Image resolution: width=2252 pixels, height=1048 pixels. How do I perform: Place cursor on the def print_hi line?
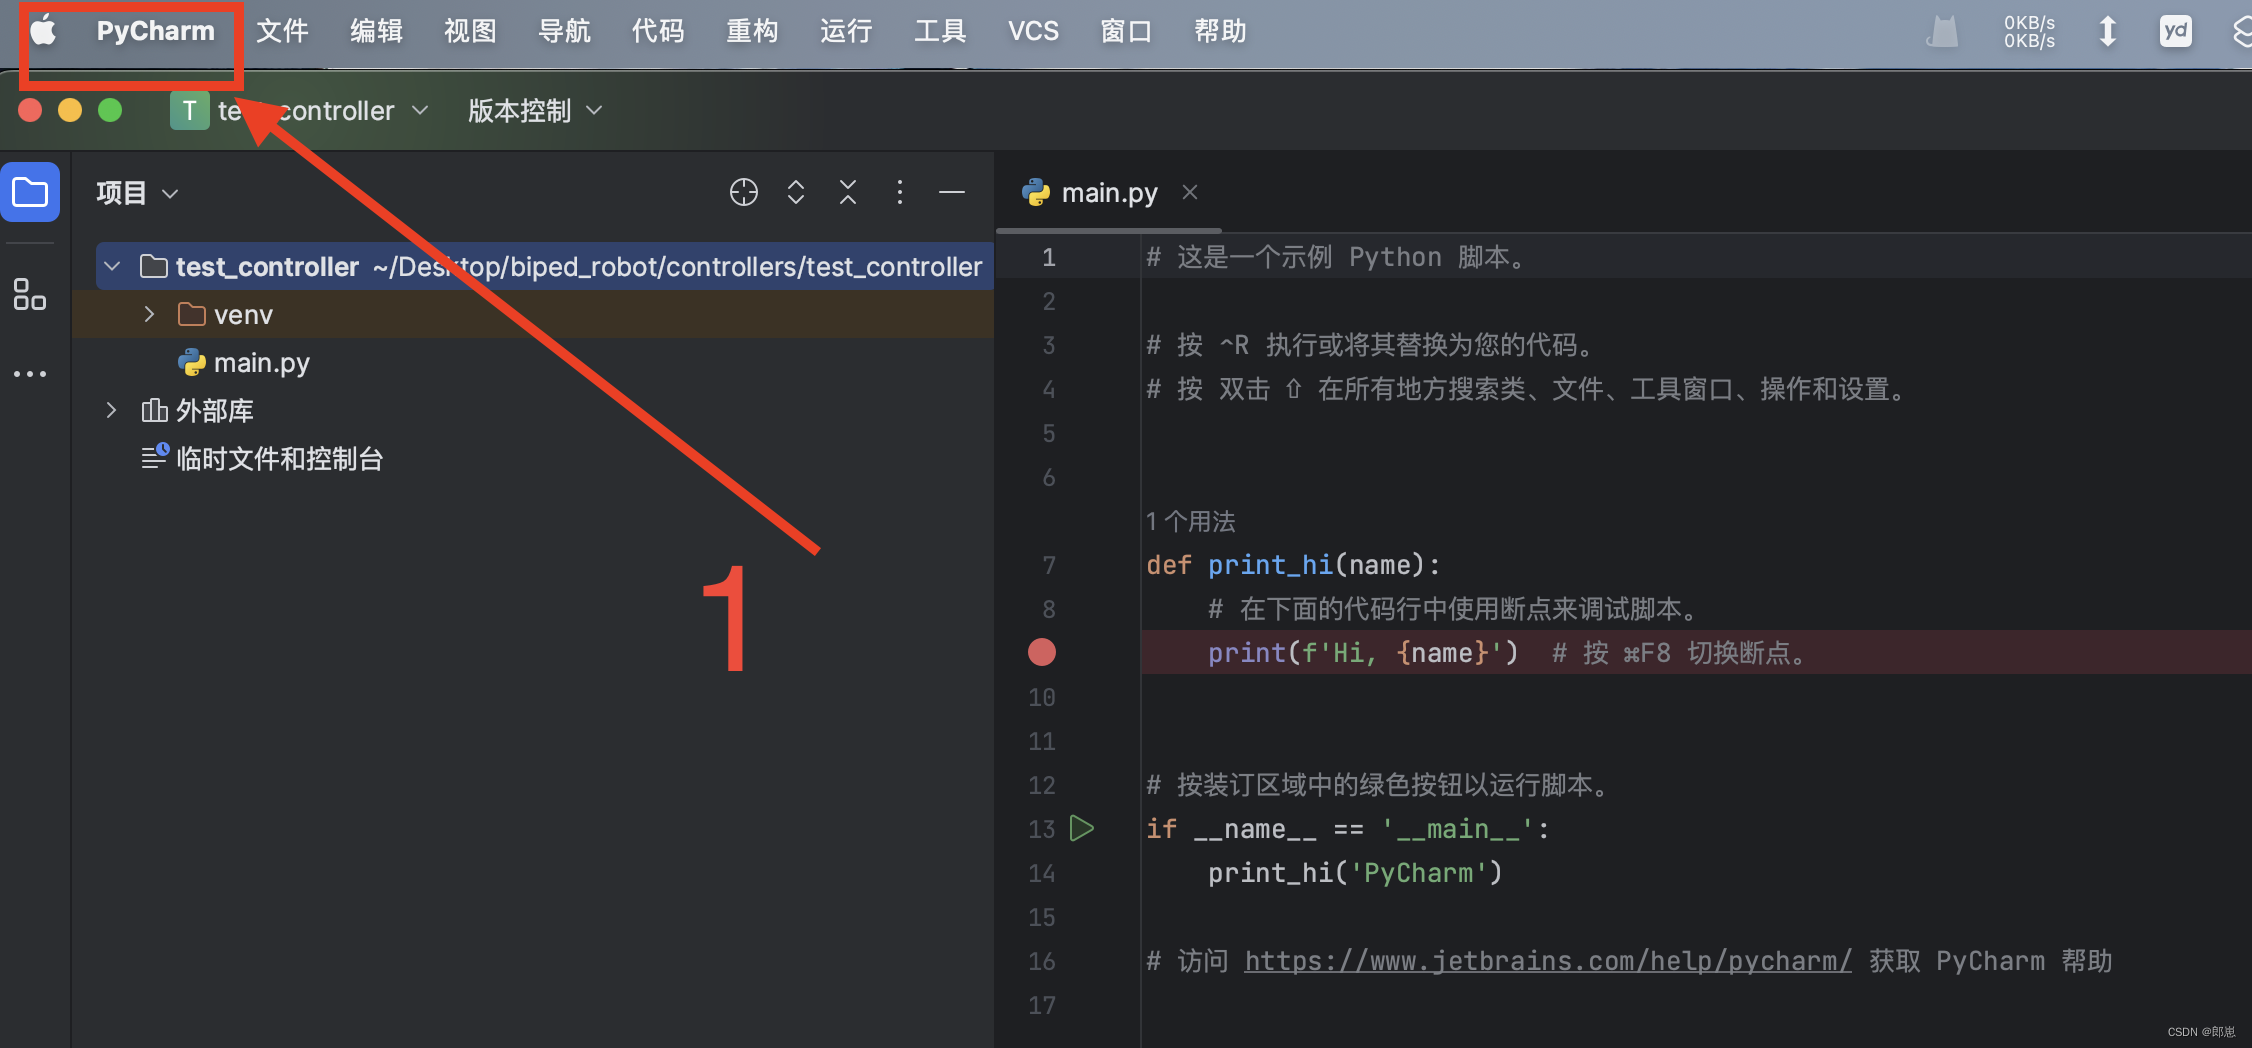coord(1293,565)
